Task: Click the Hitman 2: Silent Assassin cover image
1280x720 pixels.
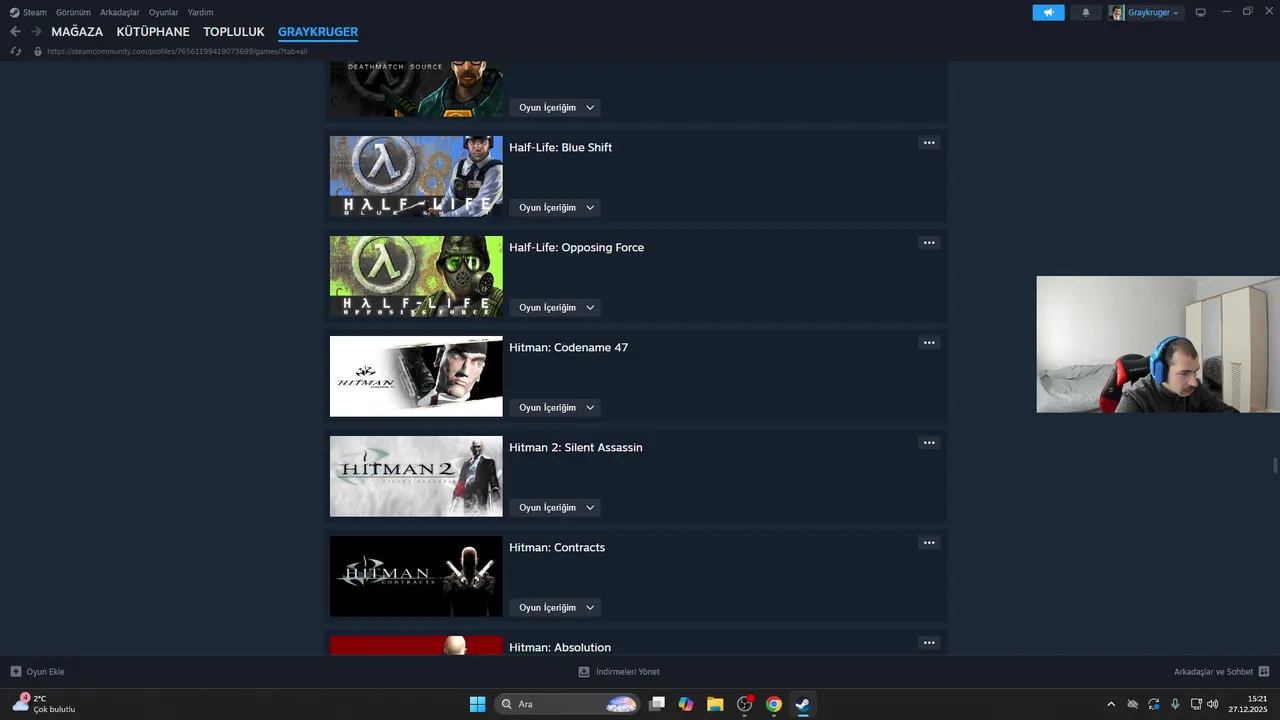Action: [x=416, y=476]
